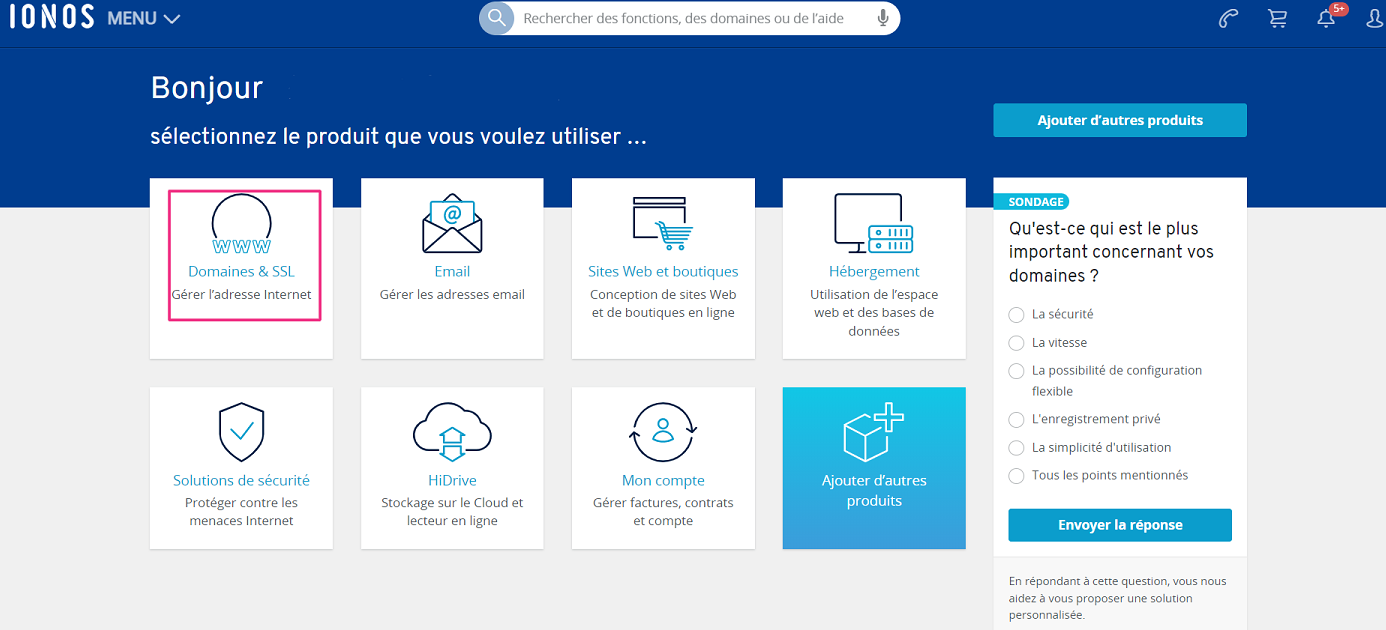
Task: Click the 'Gérer factures, contrats et compte' text
Action: click(663, 511)
